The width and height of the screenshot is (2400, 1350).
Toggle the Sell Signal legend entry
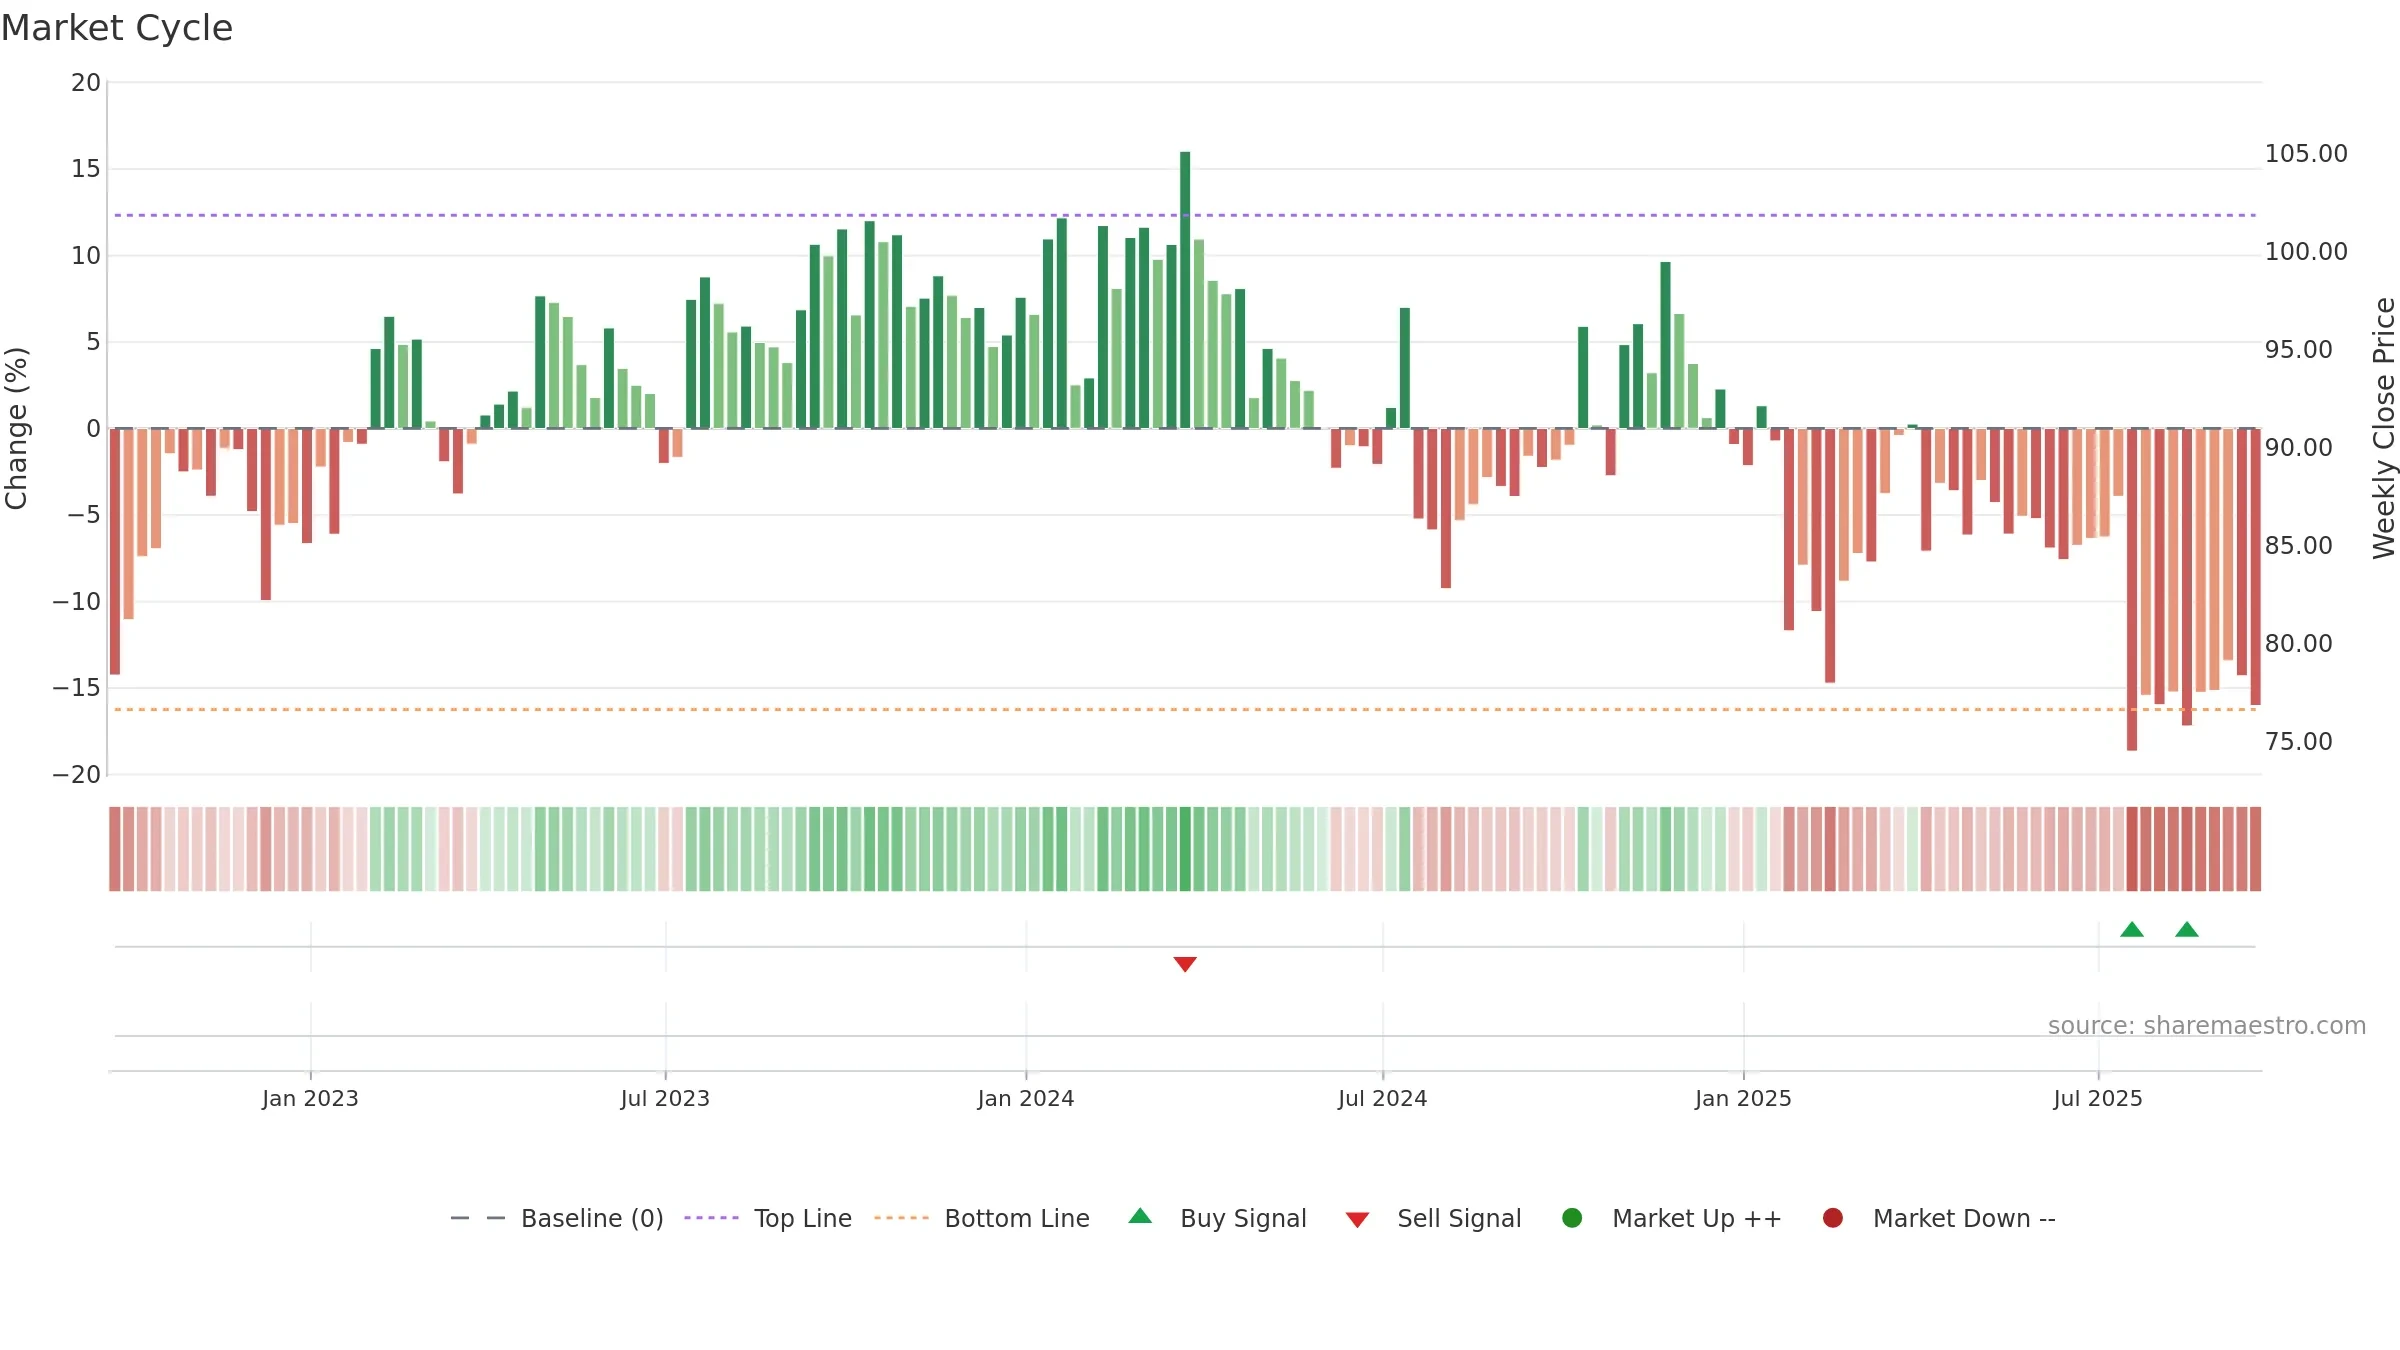coord(1433,1218)
